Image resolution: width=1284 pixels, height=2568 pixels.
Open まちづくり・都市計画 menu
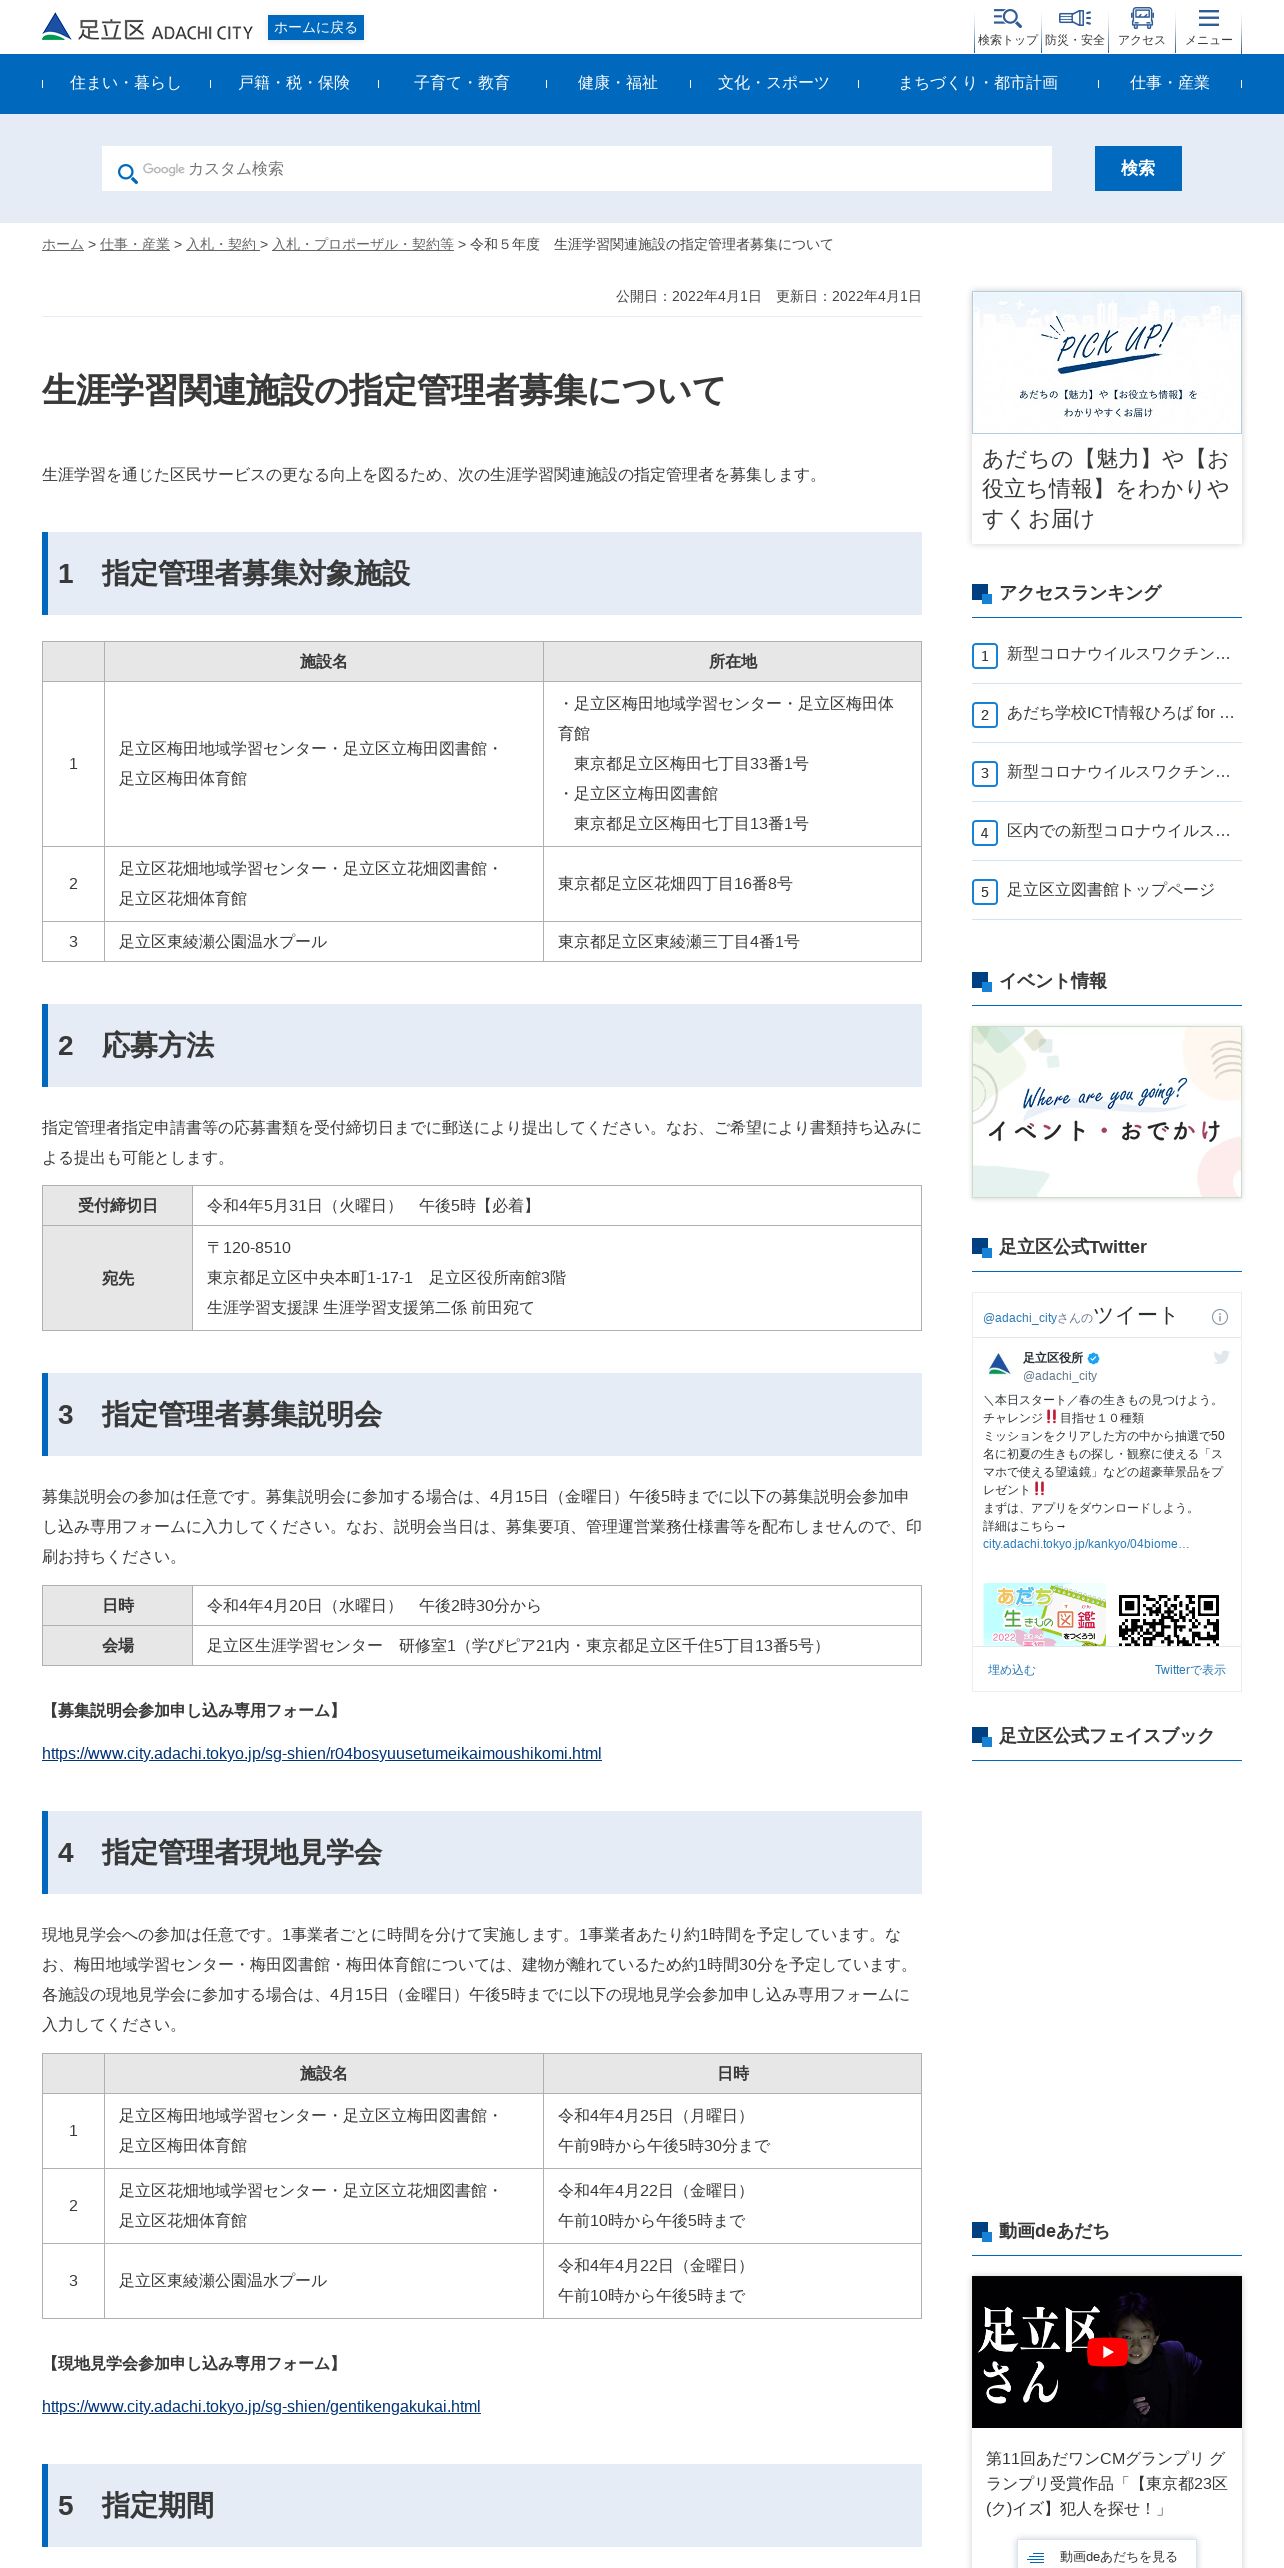point(978,83)
